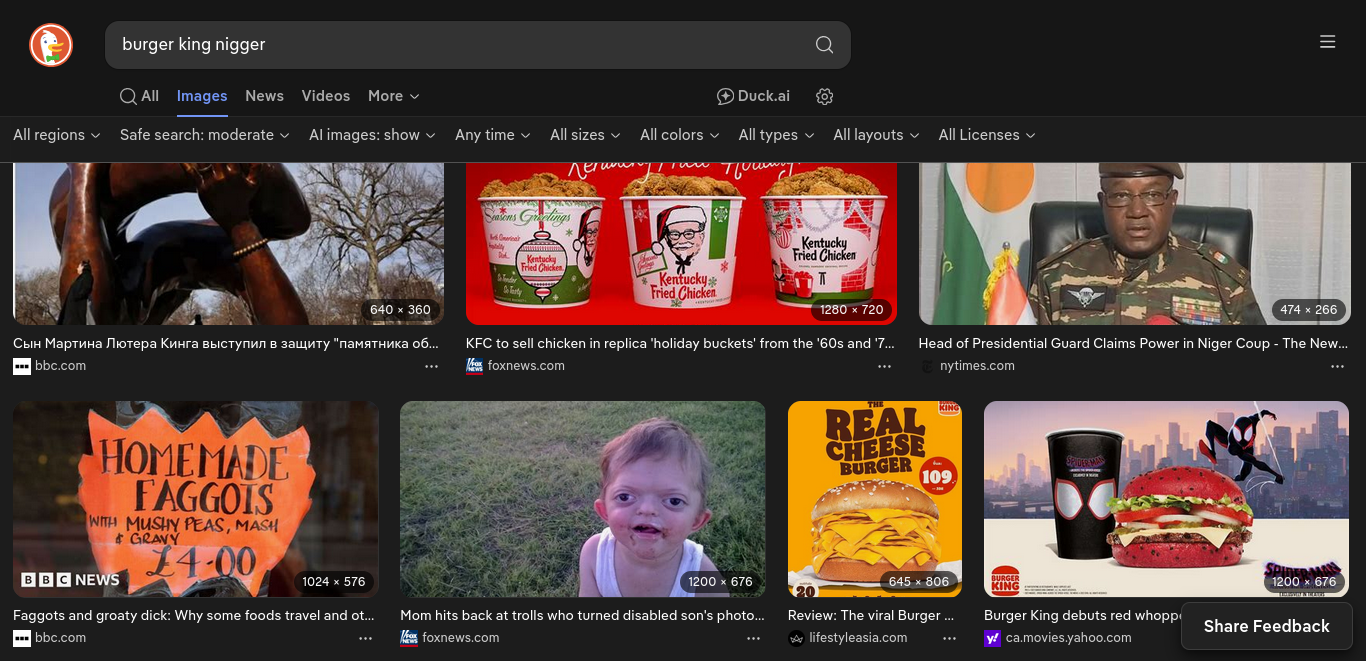Open the bronze statue thumbnail
This screenshot has width=1366, height=661.
pyautogui.click(x=228, y=244)
